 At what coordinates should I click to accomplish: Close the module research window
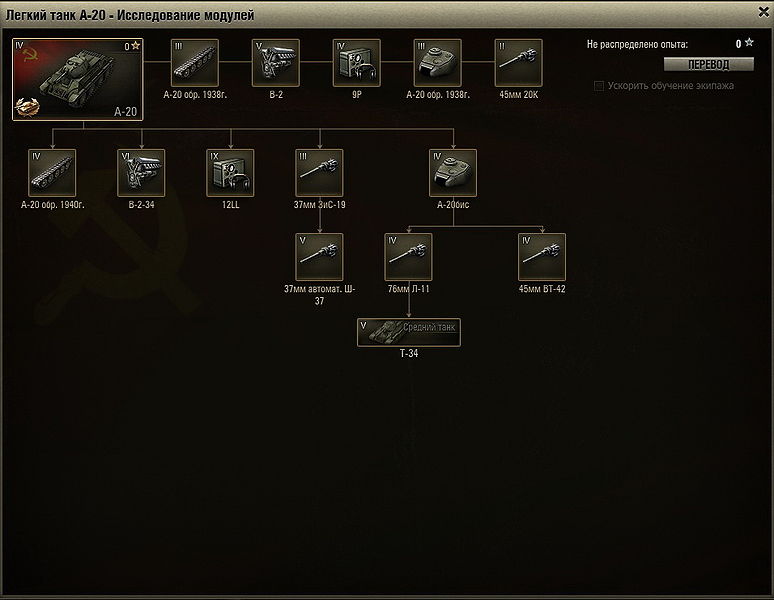click(763, 12)
